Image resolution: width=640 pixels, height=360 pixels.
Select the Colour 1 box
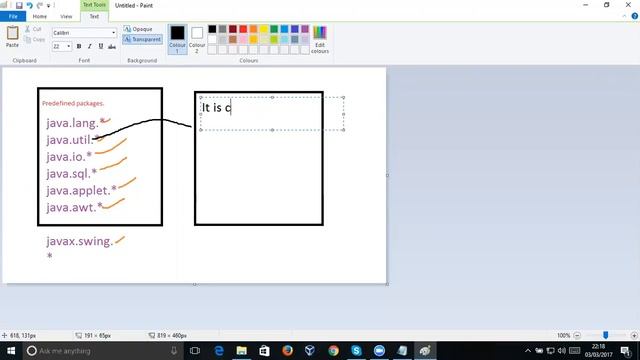point(177,39)
